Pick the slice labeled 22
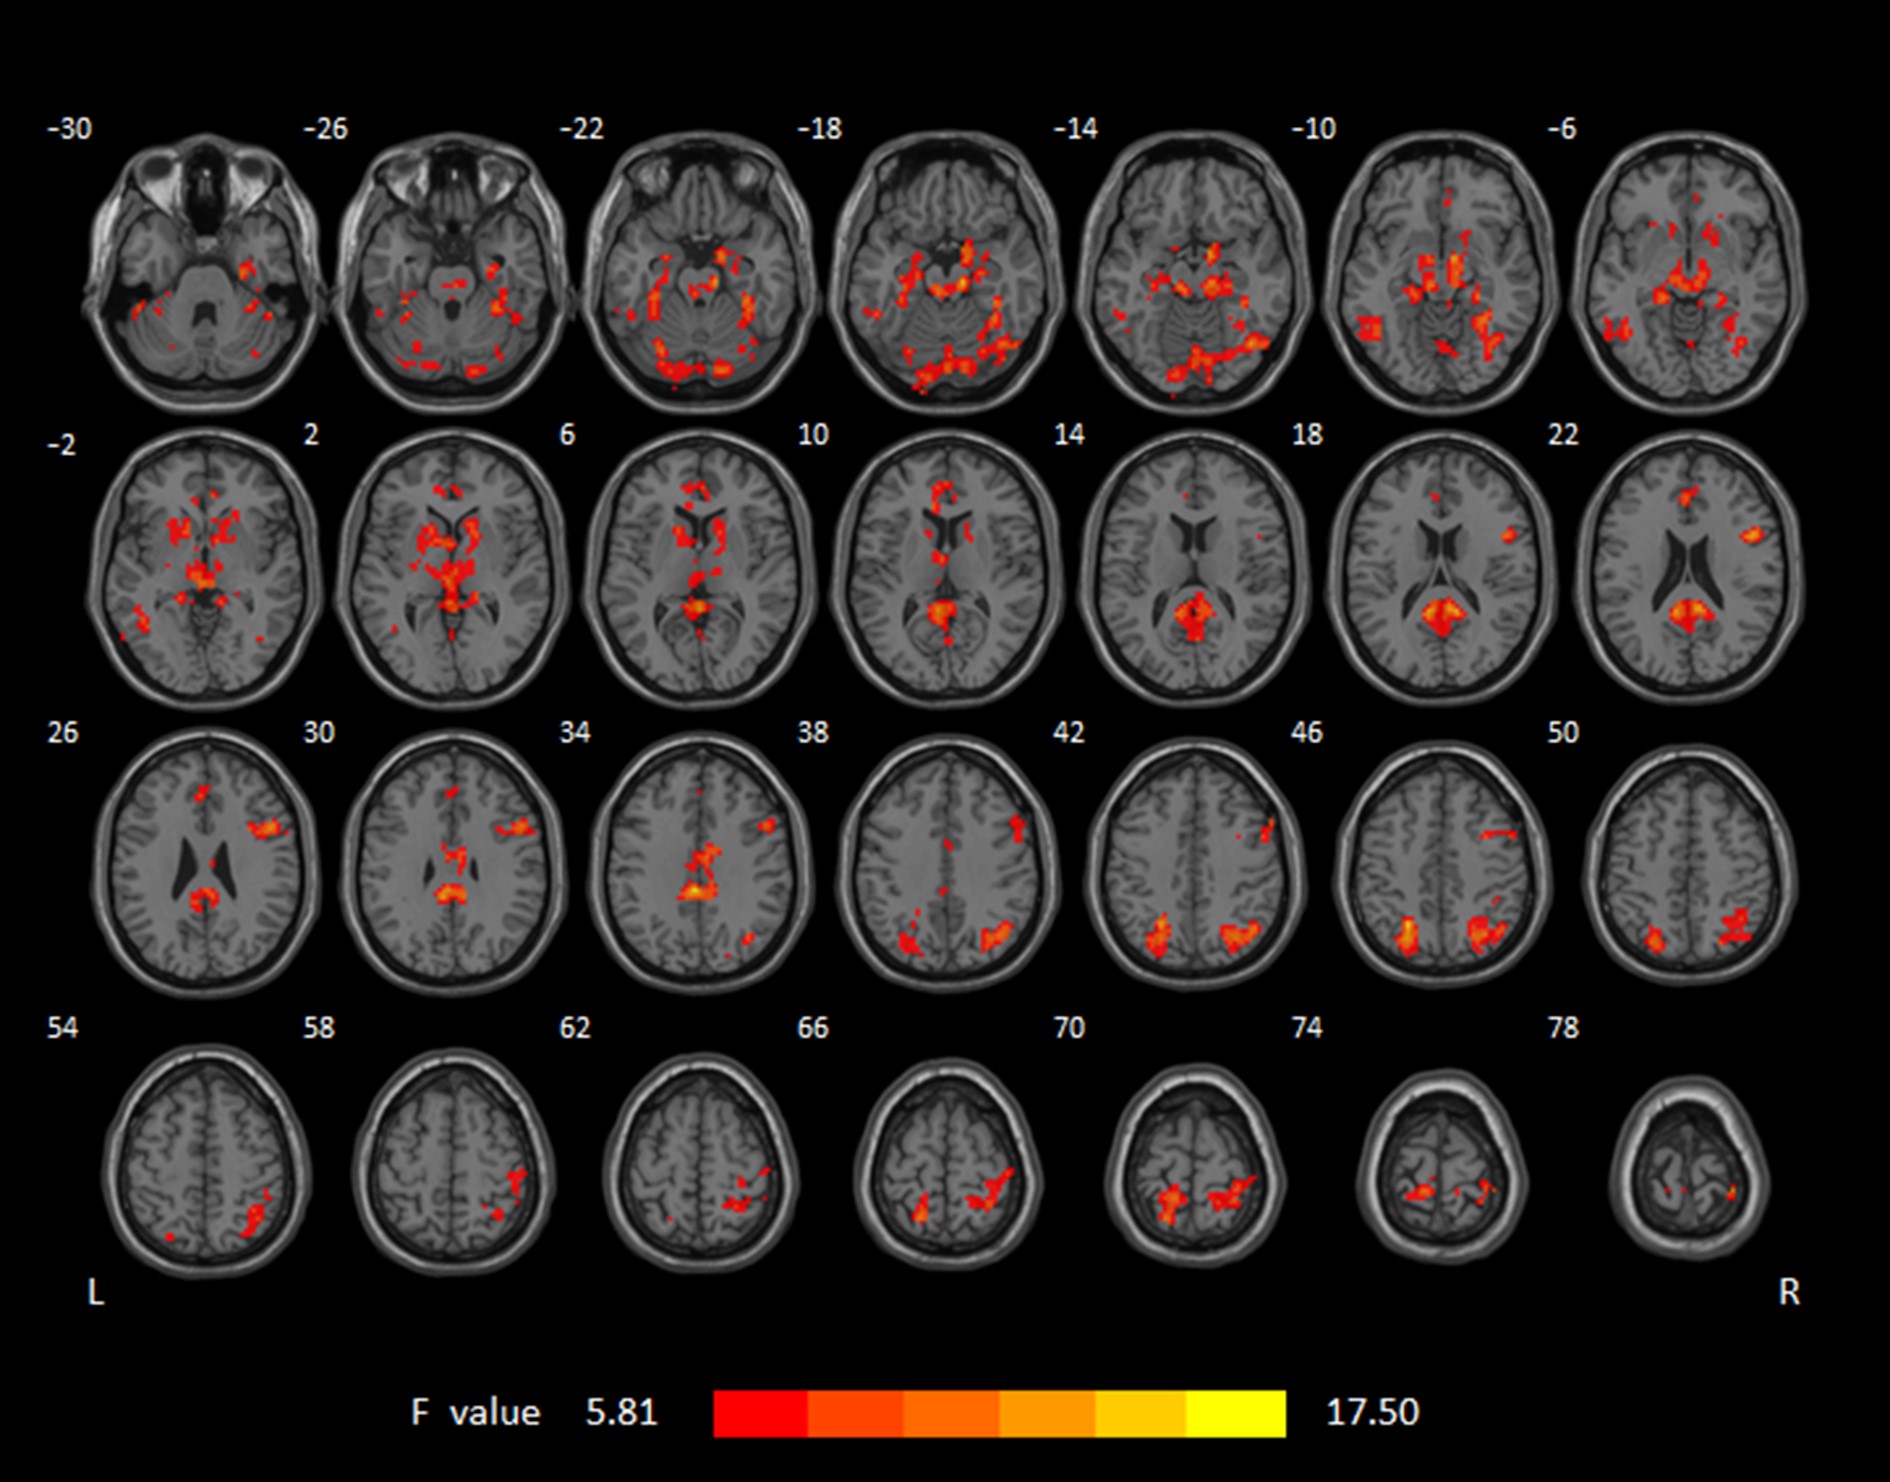The height and width of the screenshot is (1482, 1890). pyautogui.click(x=1689, y=568)
